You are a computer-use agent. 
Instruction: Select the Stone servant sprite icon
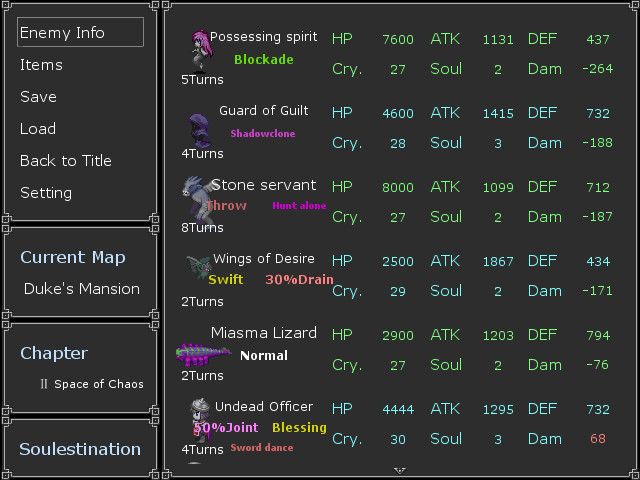click(194, 200)
